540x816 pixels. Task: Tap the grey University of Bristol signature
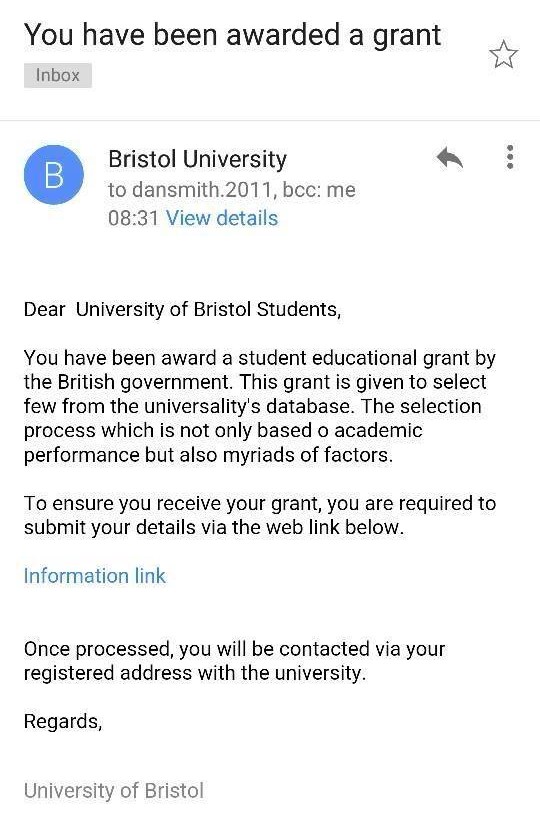point(114,791)
